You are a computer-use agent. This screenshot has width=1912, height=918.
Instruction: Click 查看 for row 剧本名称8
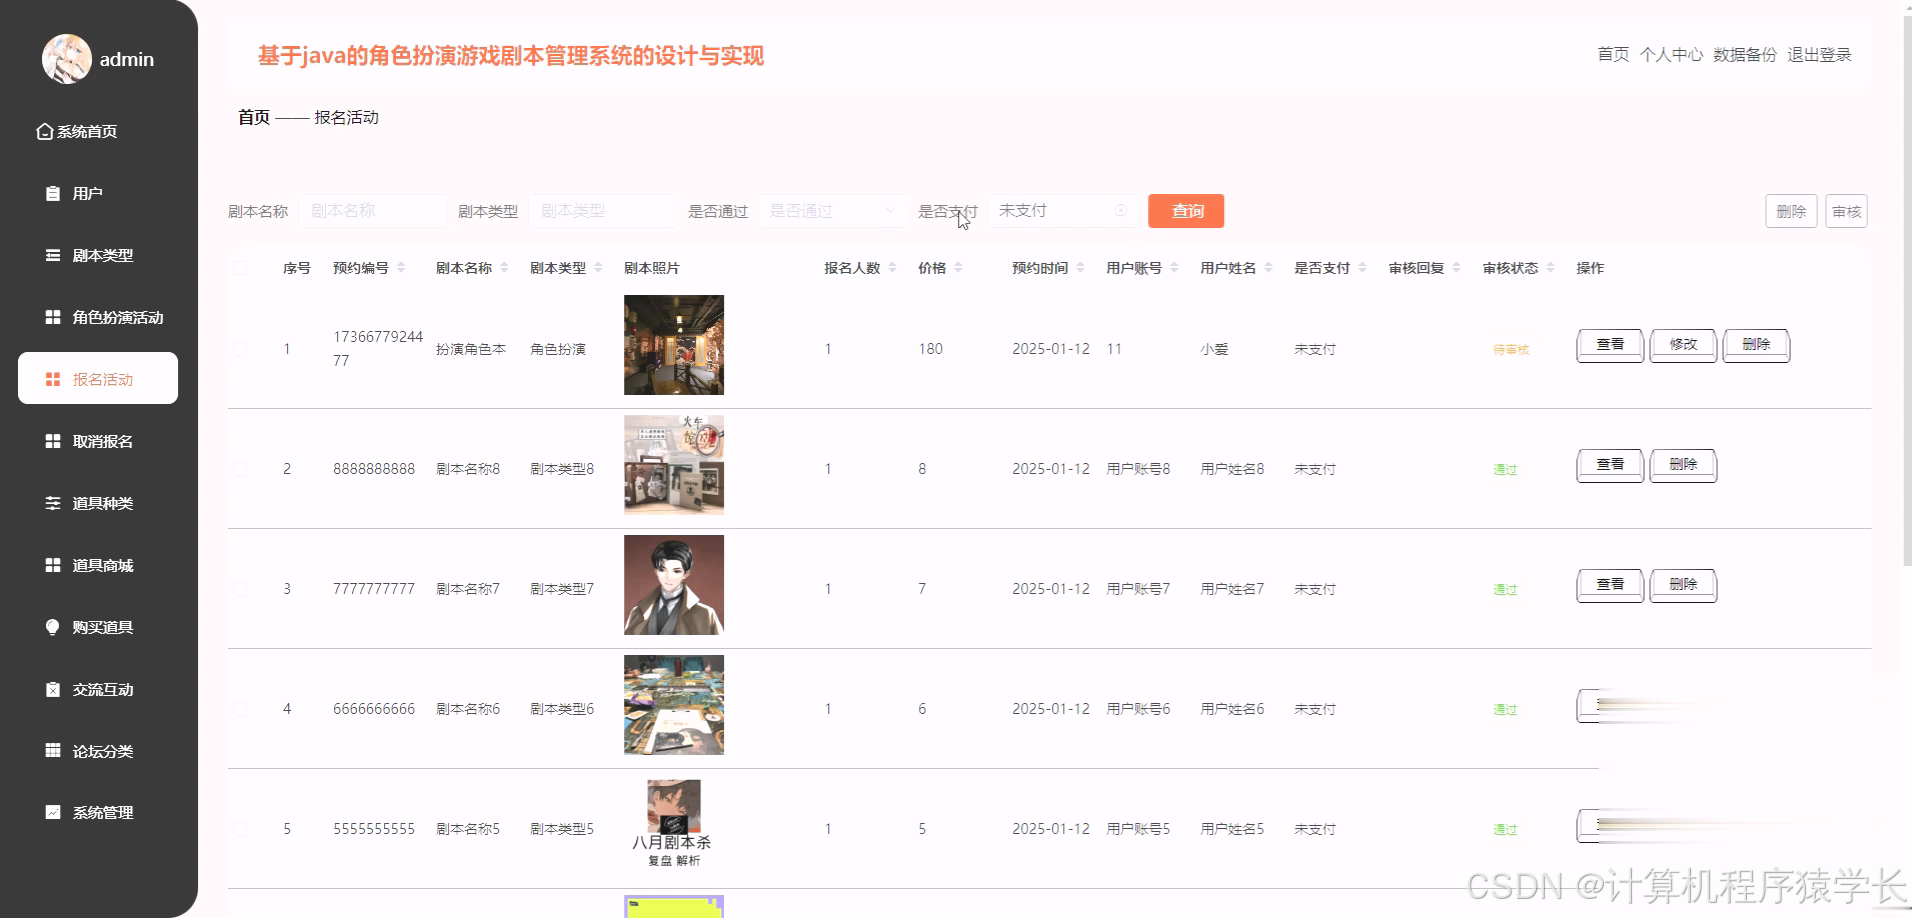point(1610,465)
